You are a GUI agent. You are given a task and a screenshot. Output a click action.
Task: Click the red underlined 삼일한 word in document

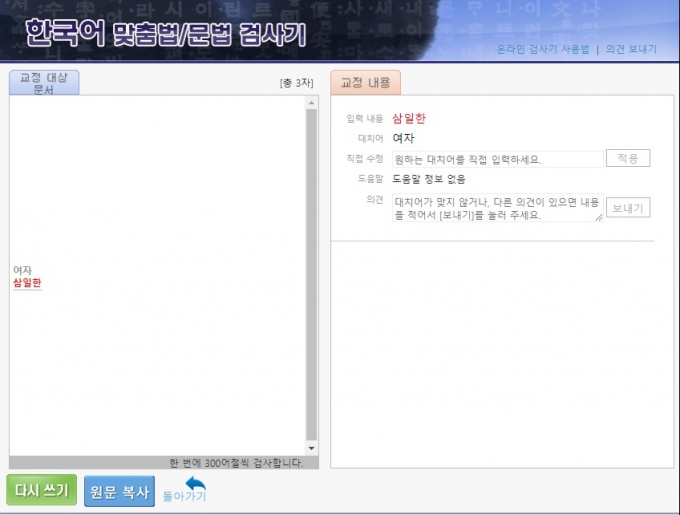point(27,283)
